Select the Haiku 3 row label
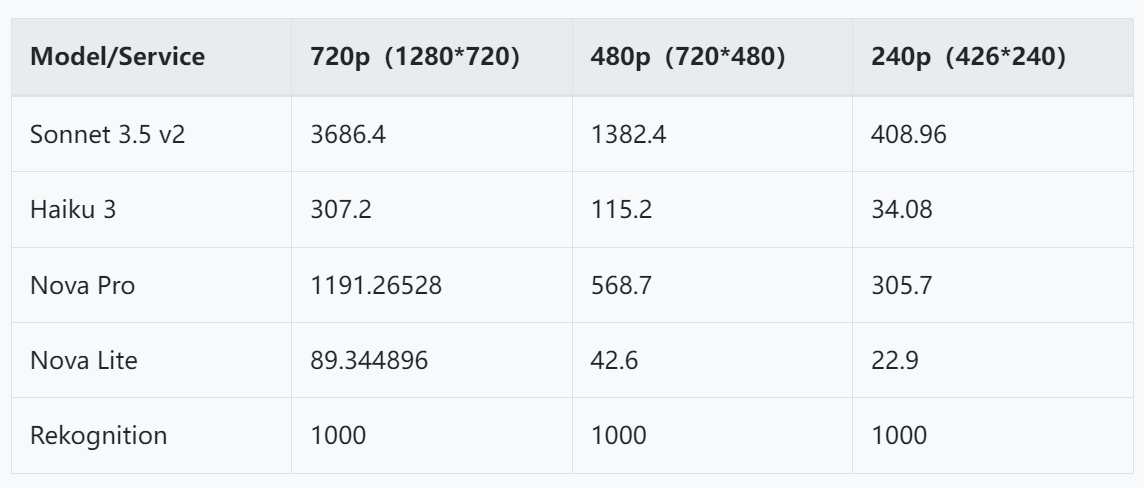The height and width of the screenshot is (488, 1144). click(x=73, y=209)
